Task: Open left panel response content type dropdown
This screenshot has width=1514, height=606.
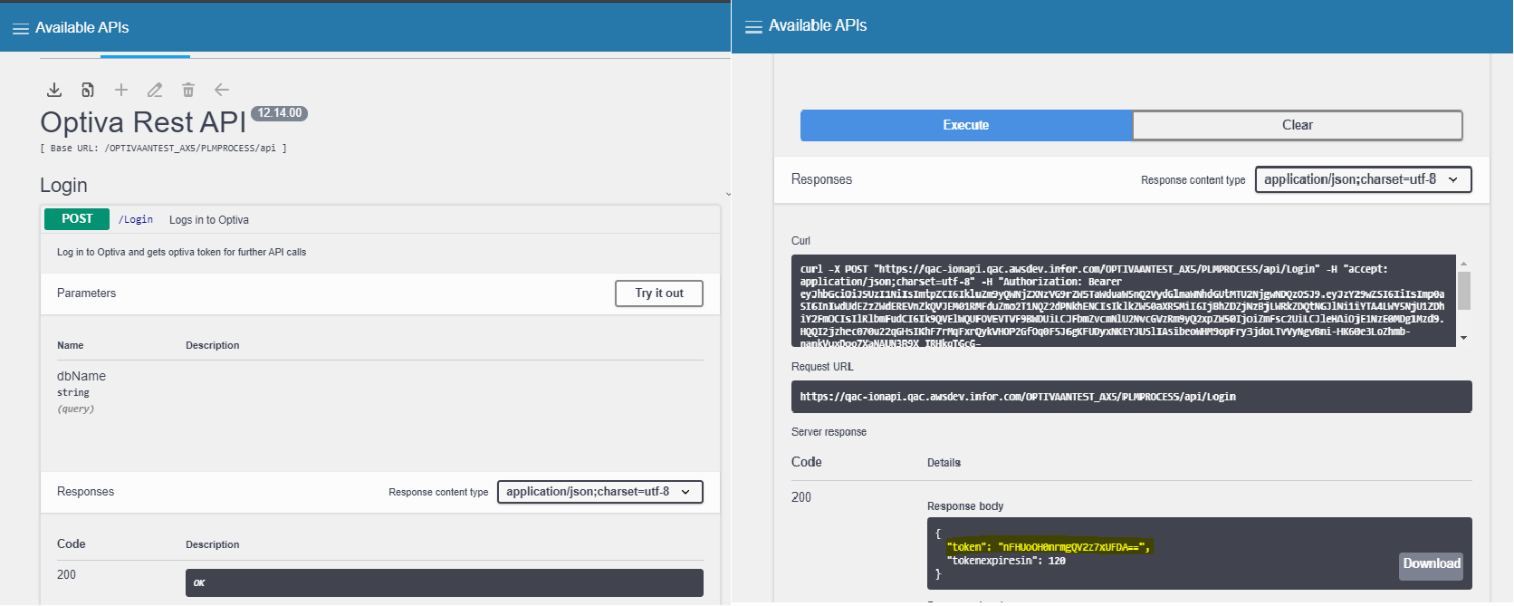Action: click(600, 492)
